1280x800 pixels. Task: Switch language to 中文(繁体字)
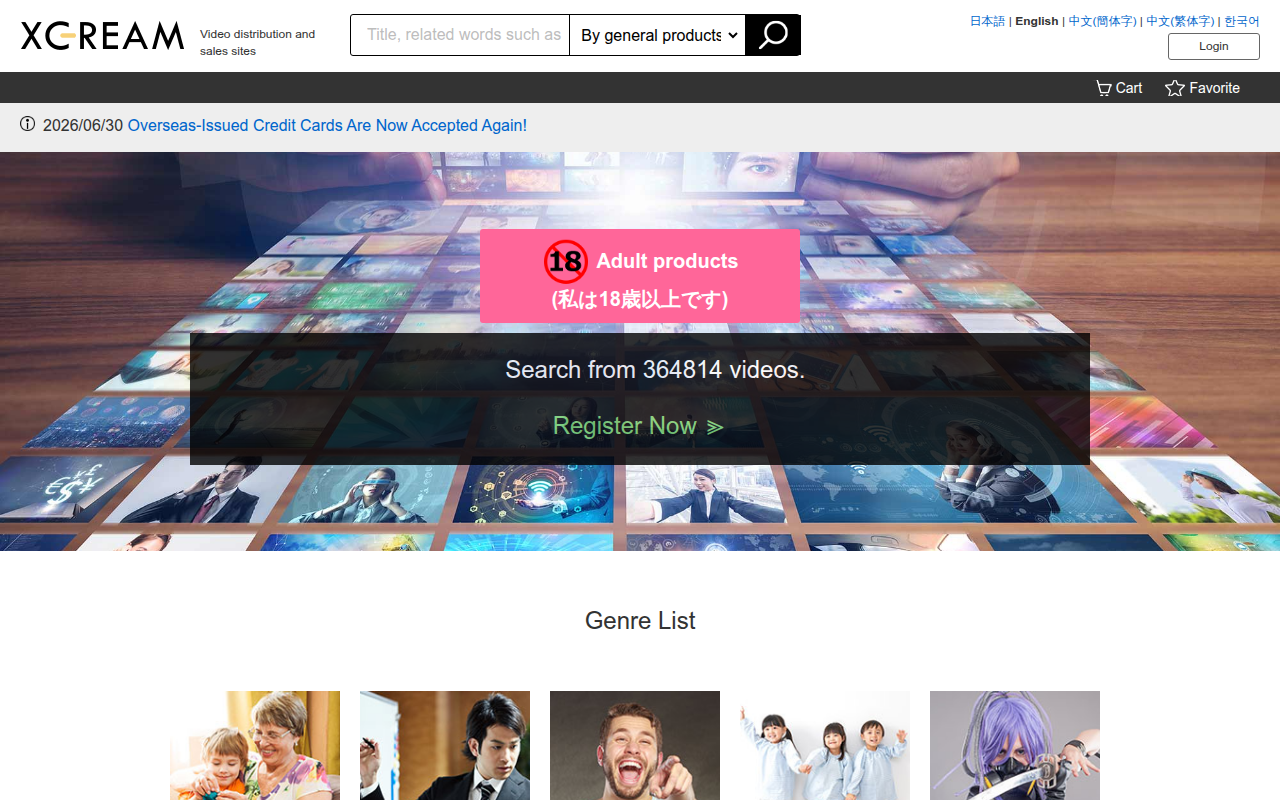tap(1180, 21)
